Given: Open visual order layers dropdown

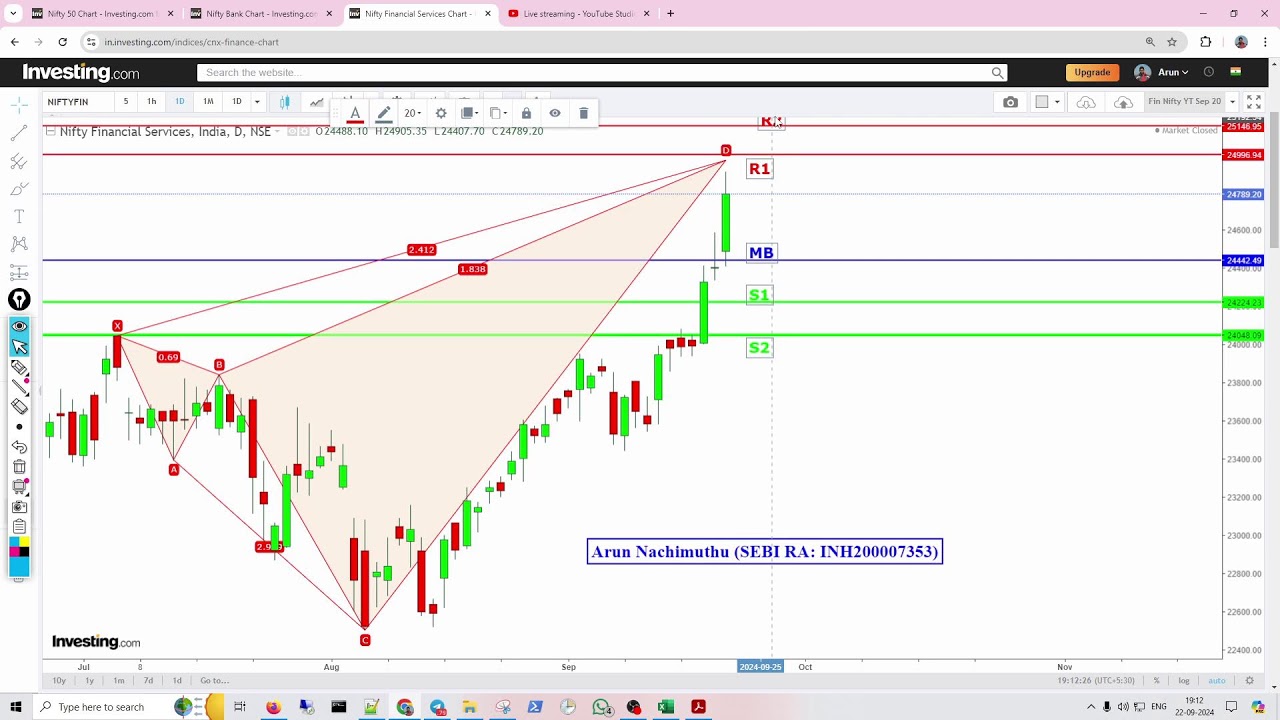Looking at the screenshot, I should [469, 114].
